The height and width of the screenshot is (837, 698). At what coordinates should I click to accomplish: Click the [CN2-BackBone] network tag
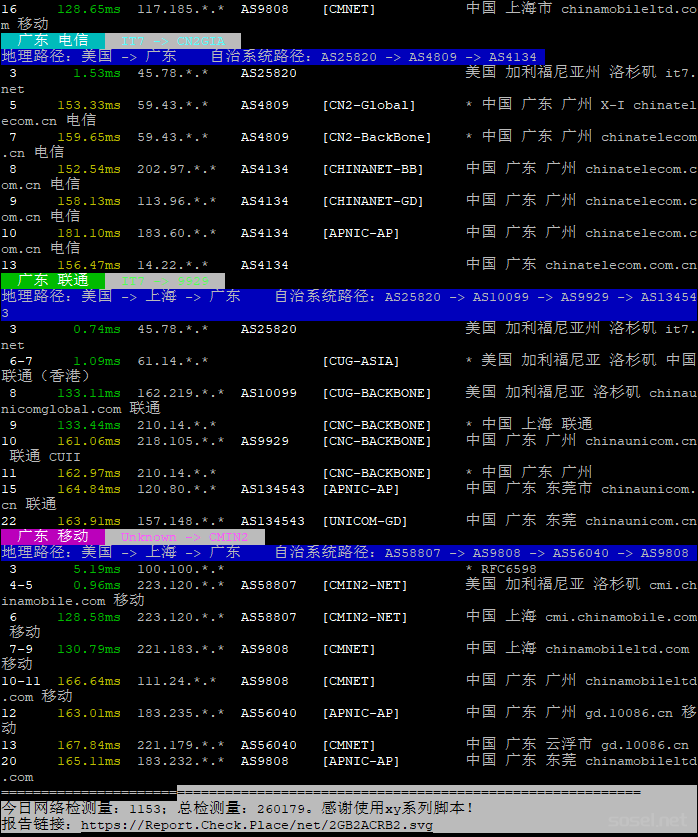pos(376,137)
